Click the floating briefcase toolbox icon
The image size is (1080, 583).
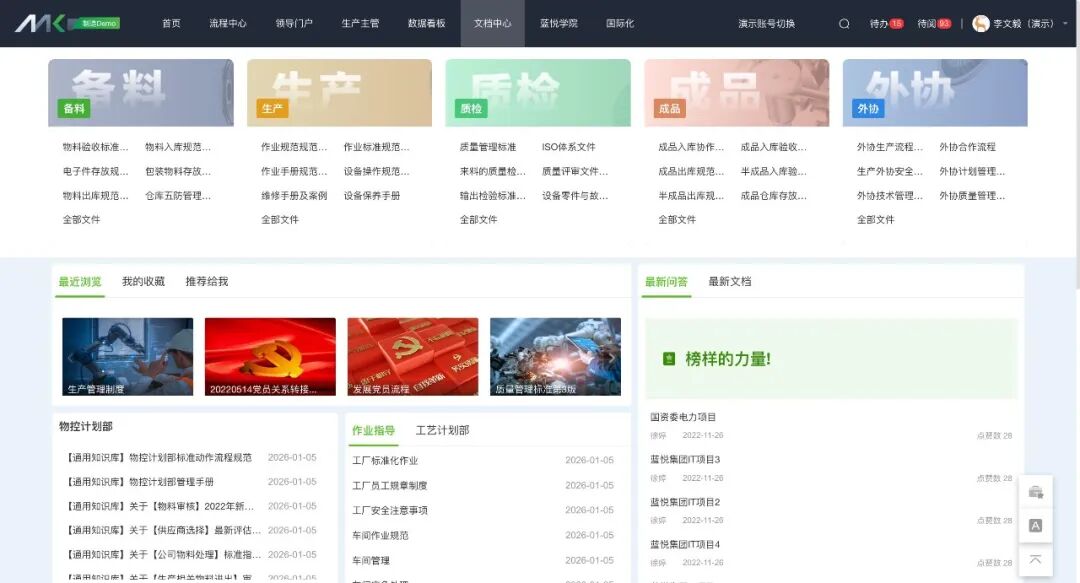1035,492
